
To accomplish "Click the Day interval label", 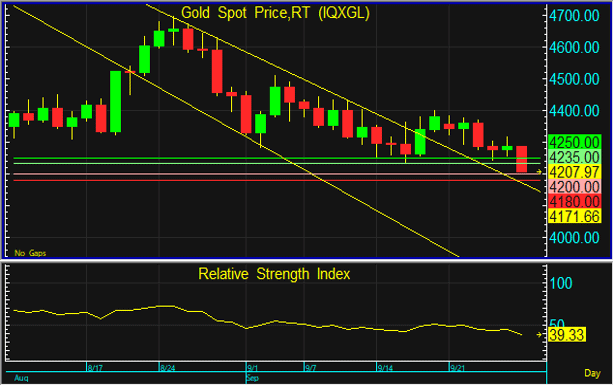I will 592,373.
